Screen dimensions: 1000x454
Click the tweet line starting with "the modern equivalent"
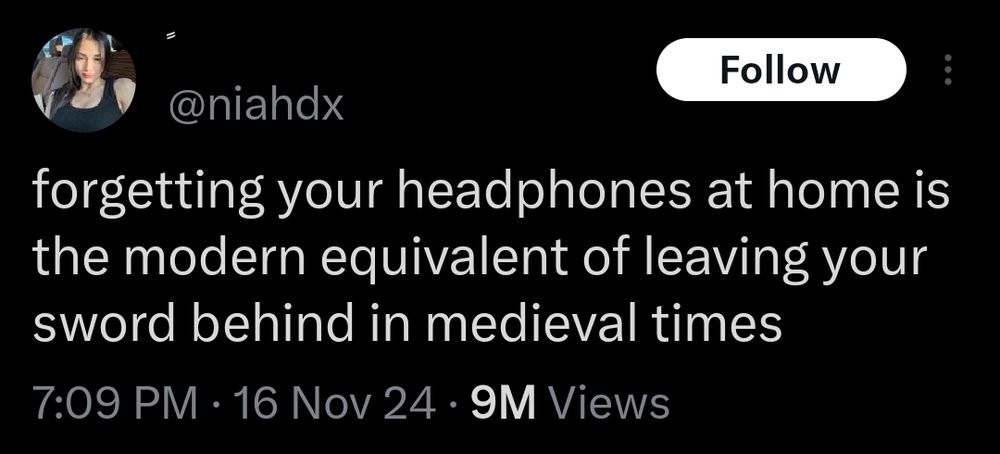[479, 258]
